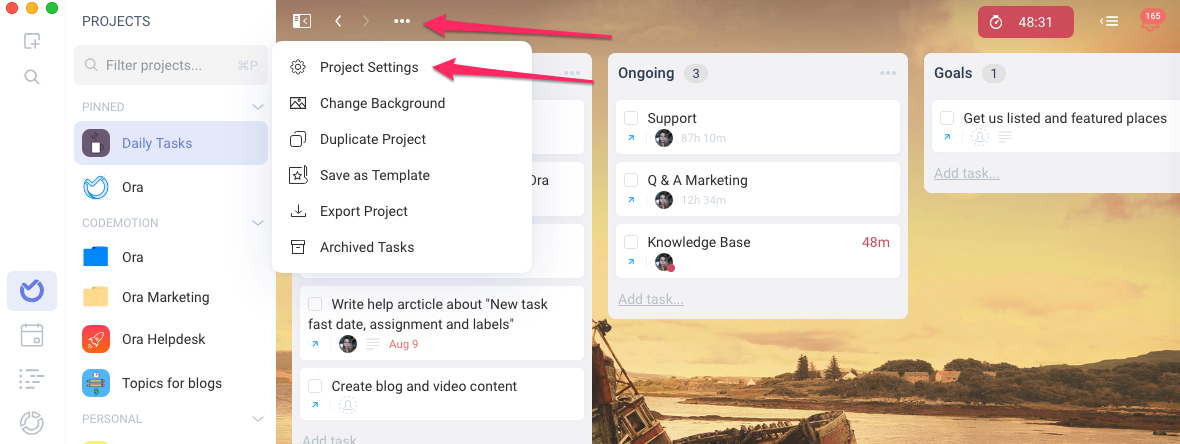Click the 87h 10m tracked time
This screenshot has height=444, width=1180.
click(703, 138)
